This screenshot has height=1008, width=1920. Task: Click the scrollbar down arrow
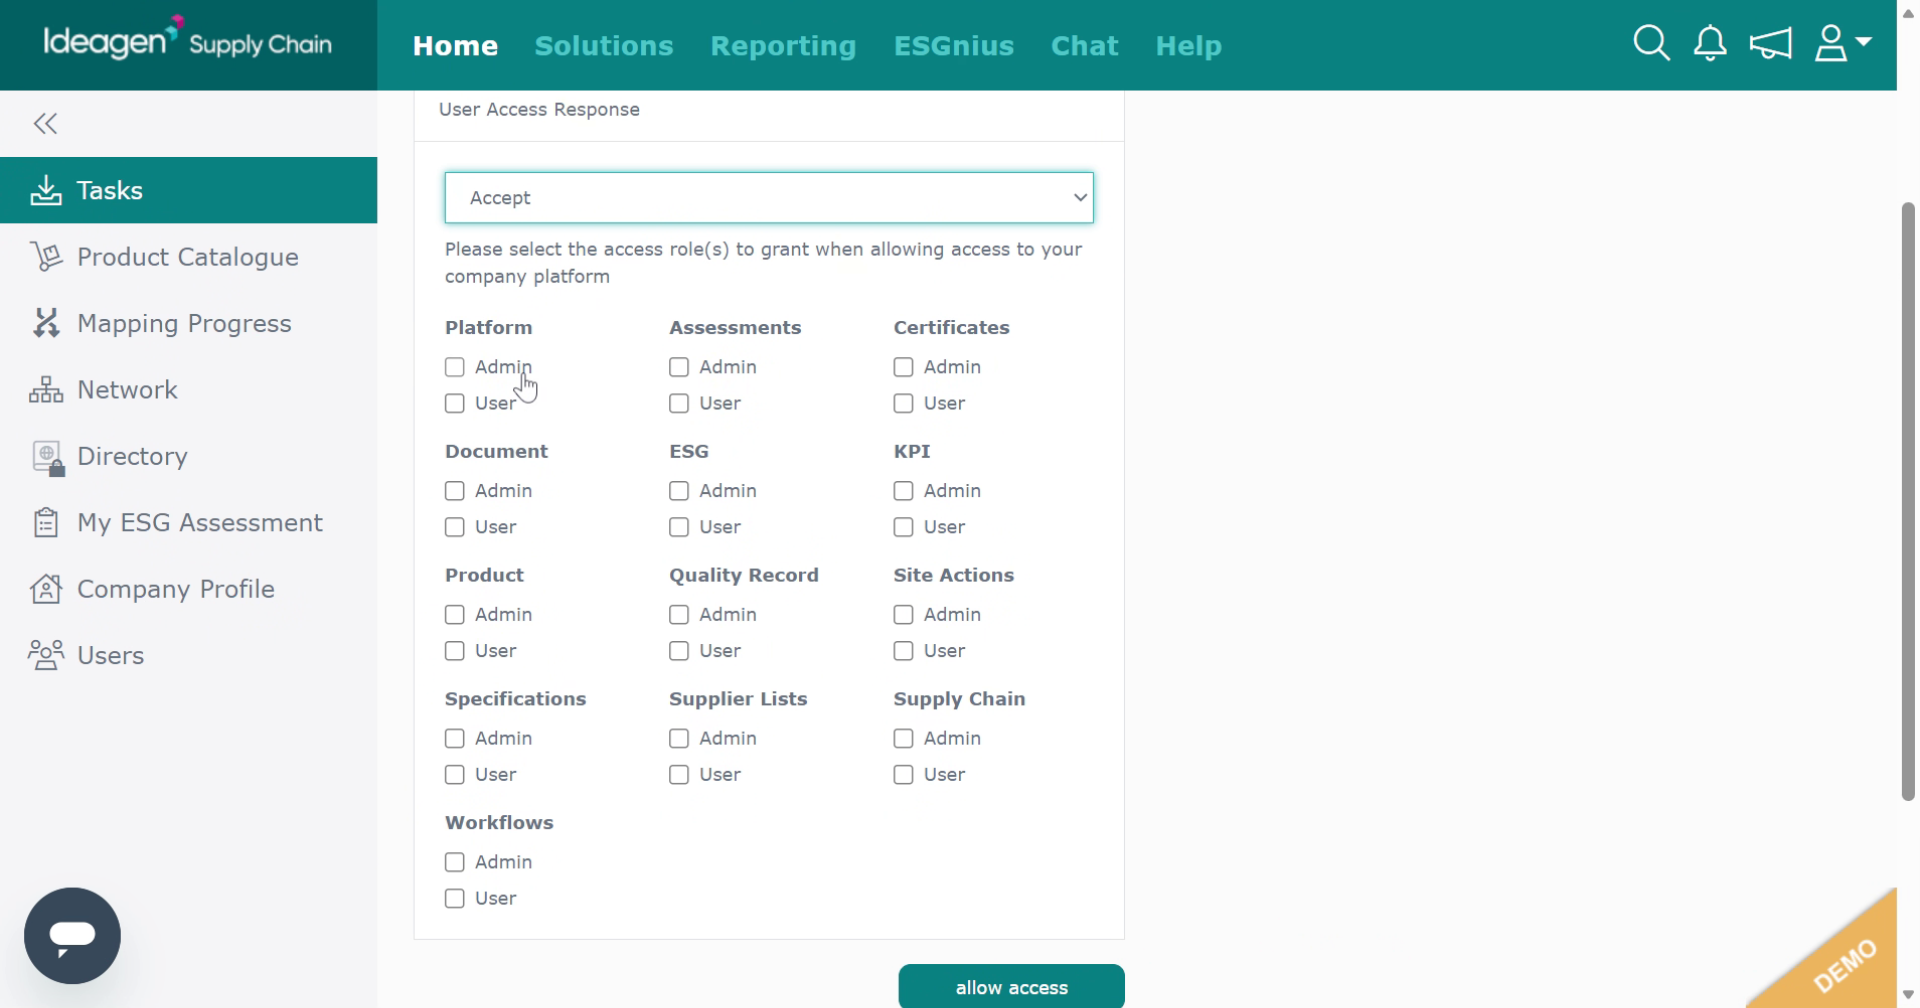click(x=1908, y=996)
